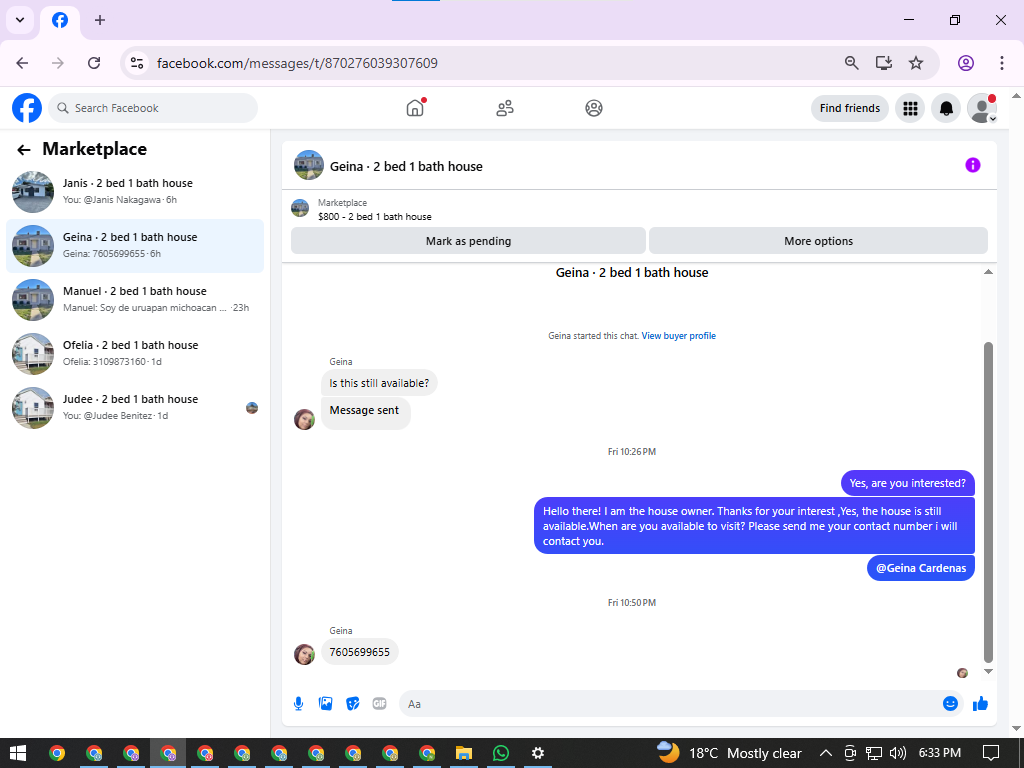Open Janis 2 bed 1 bath house chat
This screenshot has width=1024, height=768.
pos(135,191)
